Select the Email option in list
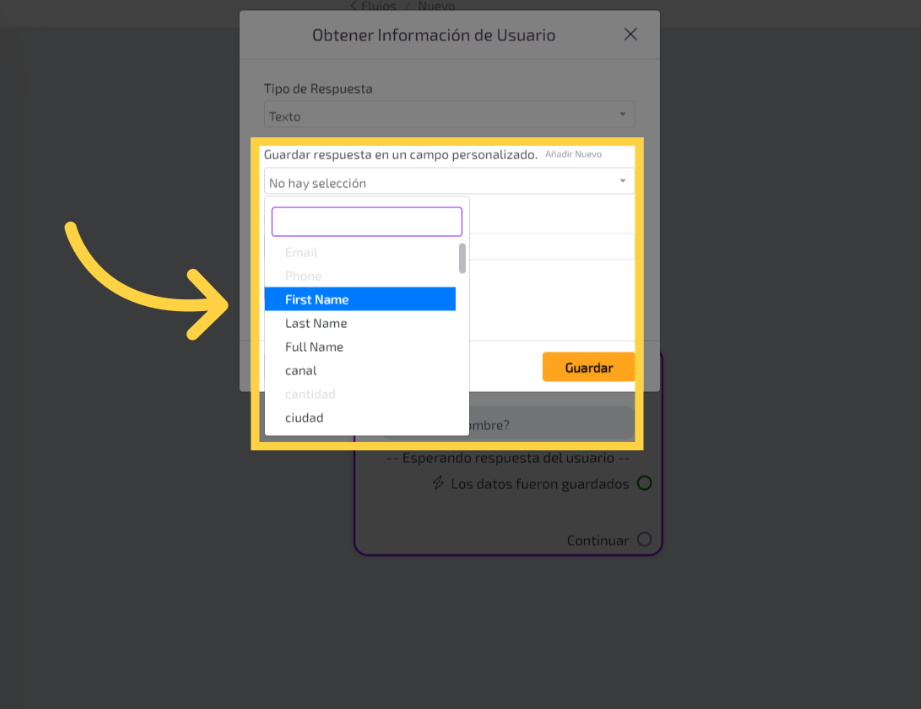 coord(301,253)
